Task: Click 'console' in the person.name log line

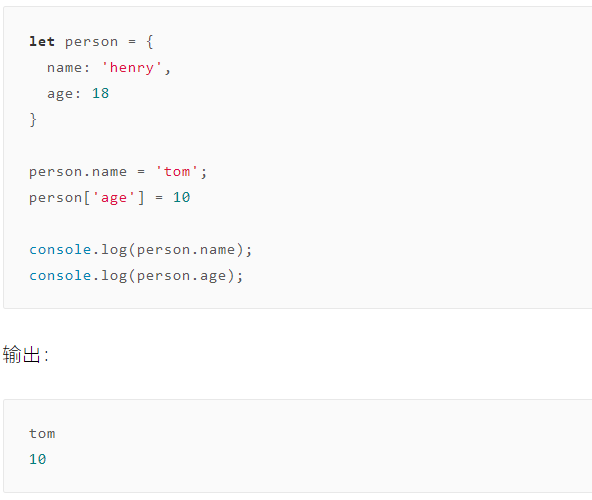Action: tap(60, 250)
